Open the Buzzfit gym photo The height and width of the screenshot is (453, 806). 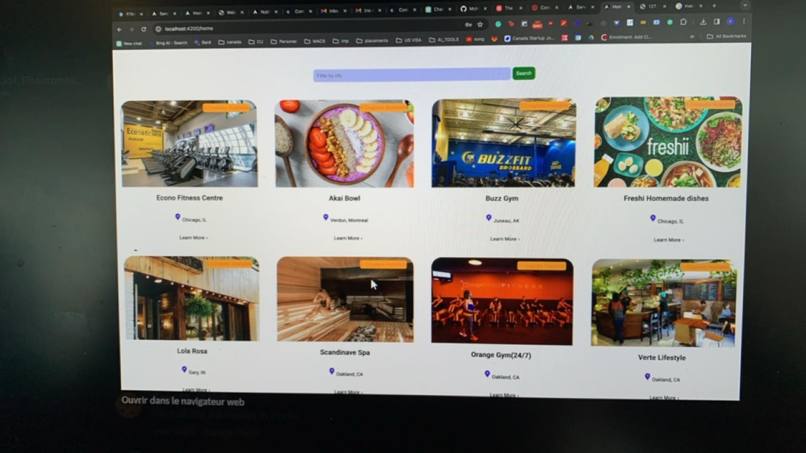tap(504, 143)
